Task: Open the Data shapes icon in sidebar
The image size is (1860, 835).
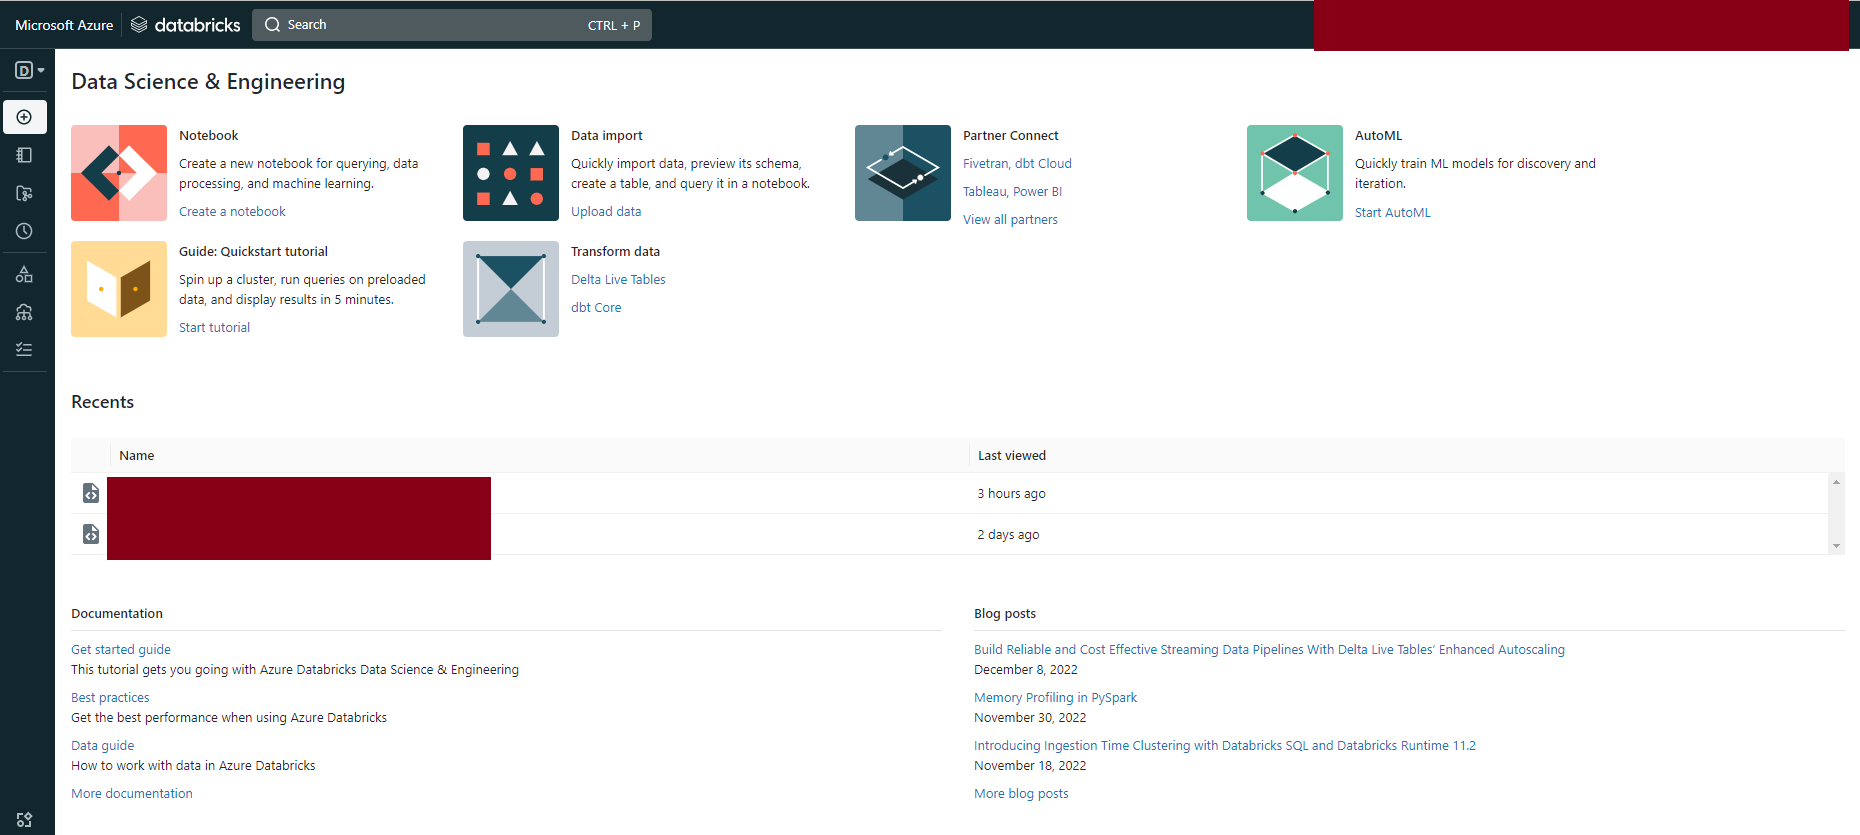Action: [25, 274]
